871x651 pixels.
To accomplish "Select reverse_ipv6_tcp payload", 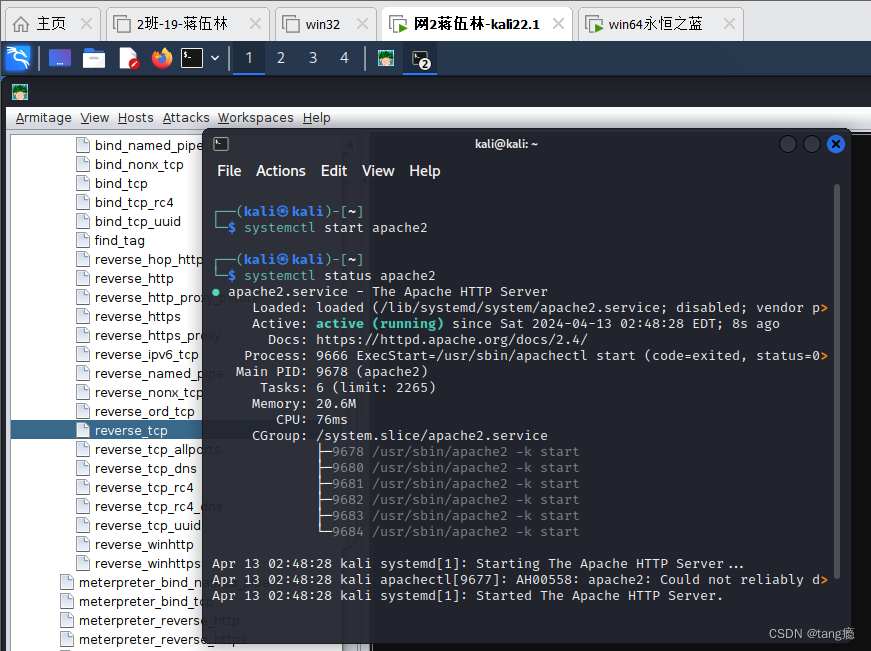I will (146, 354).
